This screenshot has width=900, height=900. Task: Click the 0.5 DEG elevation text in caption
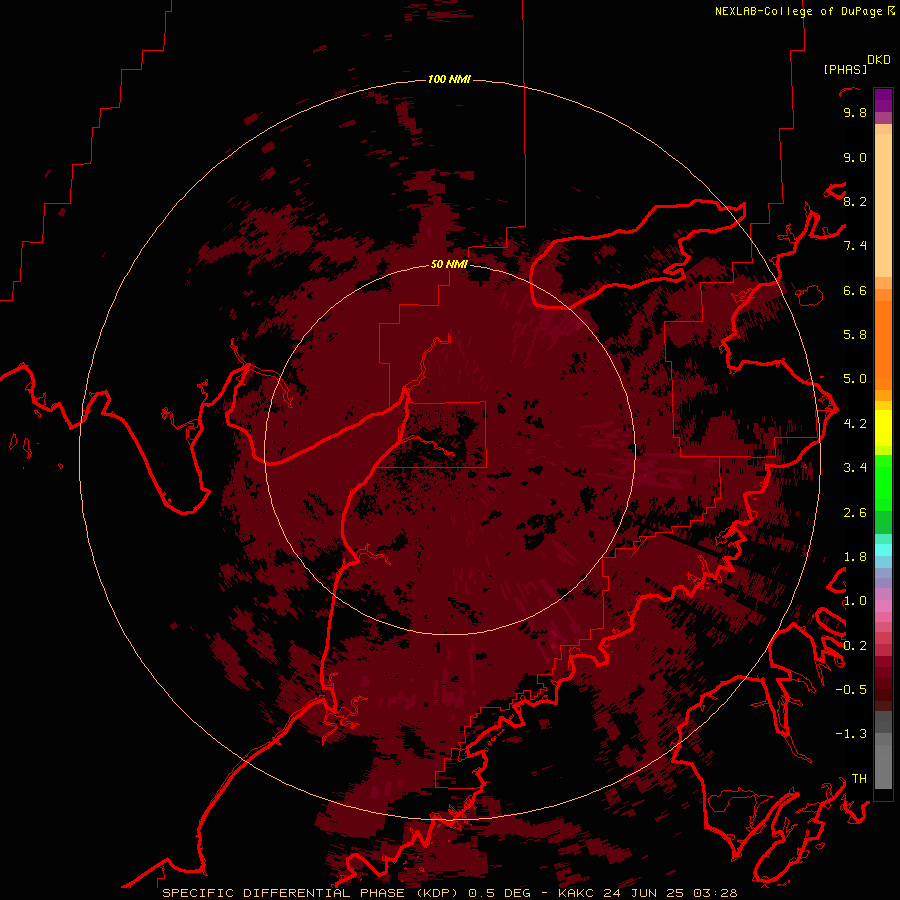coord(499,893)
